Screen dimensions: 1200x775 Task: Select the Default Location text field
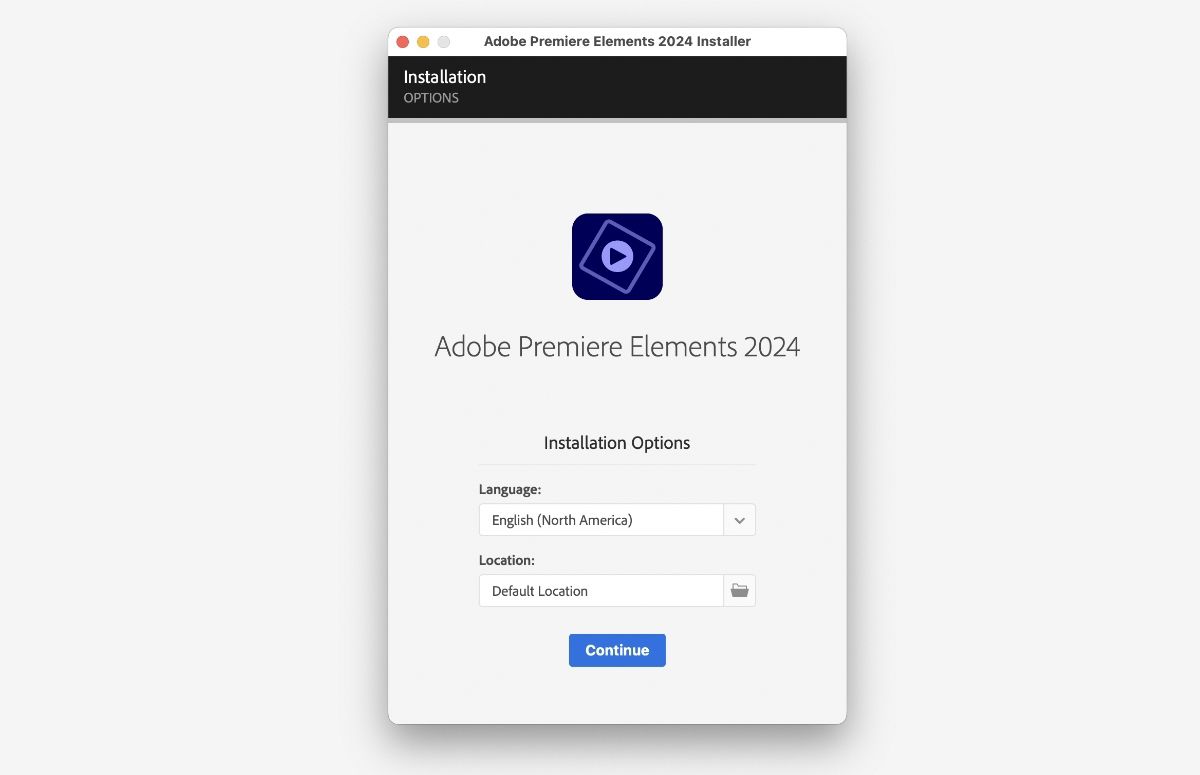[600, 590]
